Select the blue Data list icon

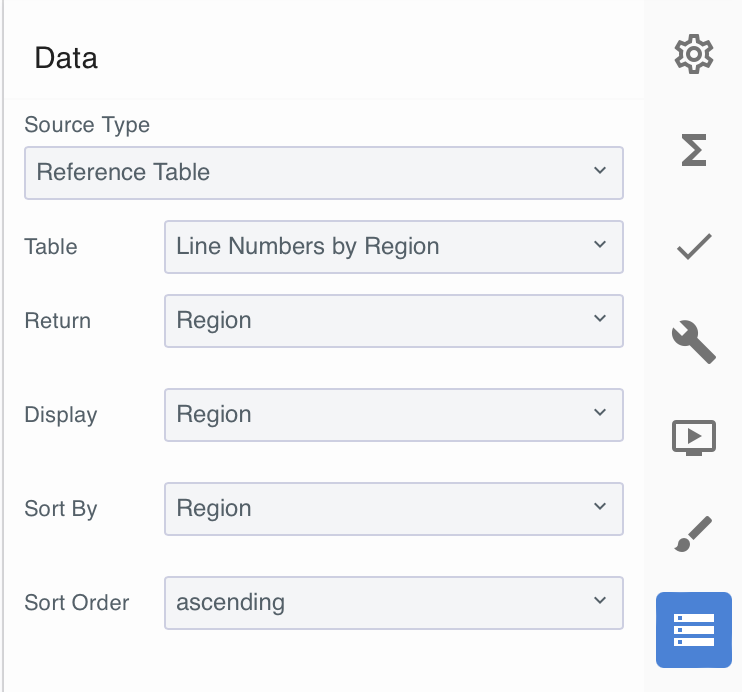693,630
